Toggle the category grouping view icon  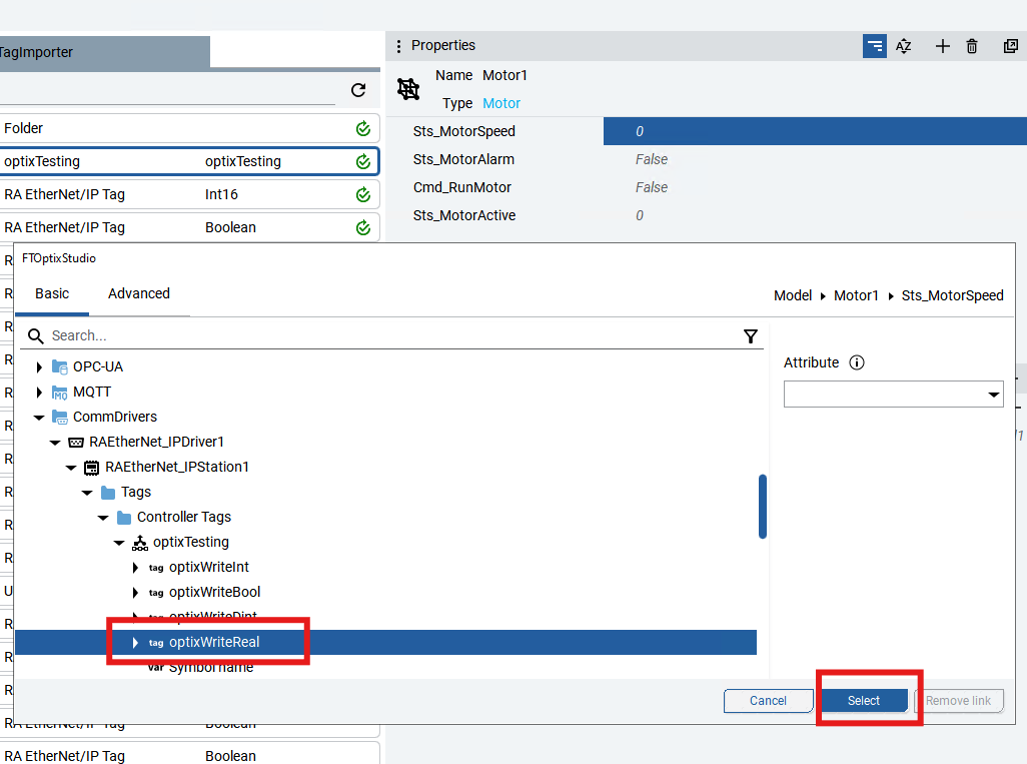click(x=874, y=46)
